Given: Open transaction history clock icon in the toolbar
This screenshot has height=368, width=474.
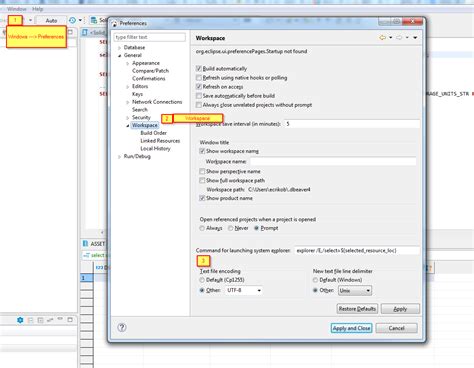Looking at the screenshot, I should point(72,20).
